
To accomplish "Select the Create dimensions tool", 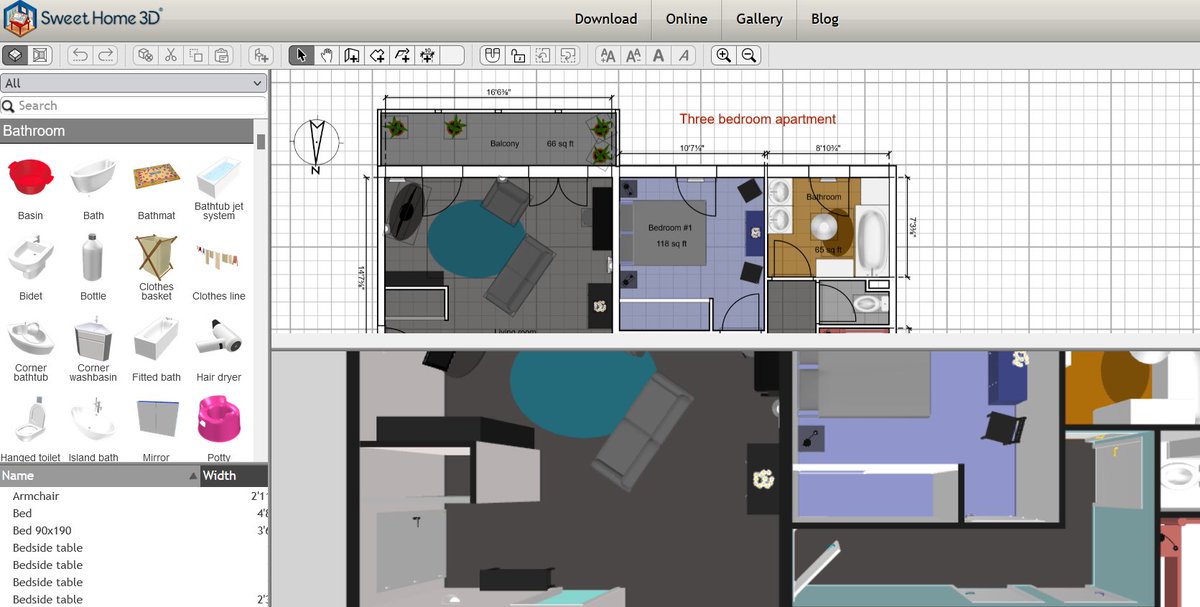I will (427, 55).
